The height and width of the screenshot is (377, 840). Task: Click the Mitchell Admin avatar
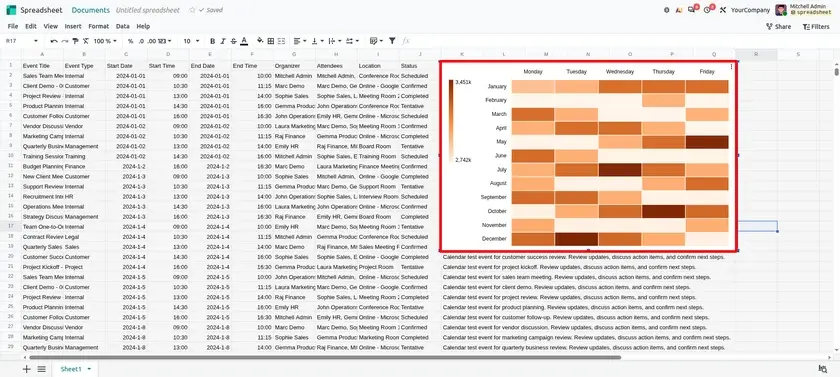click(781, 10)
